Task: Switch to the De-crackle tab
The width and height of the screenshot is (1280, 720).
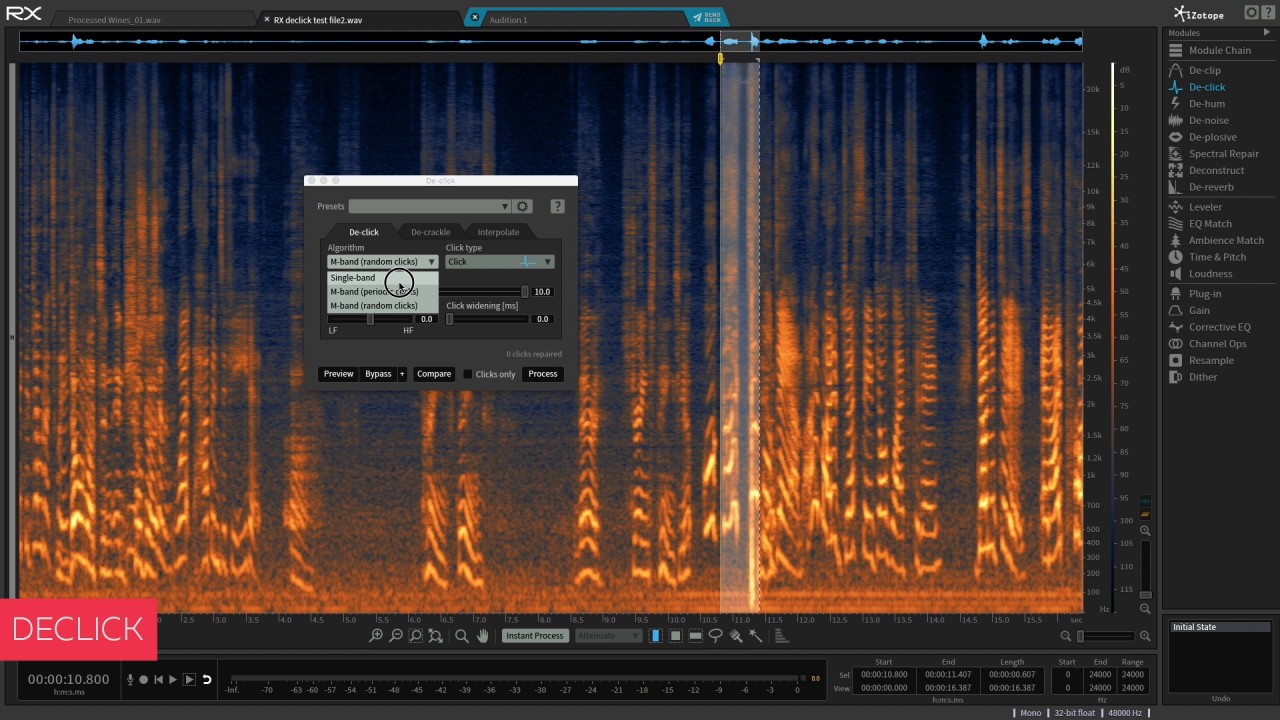Action: tap(431, 232)
